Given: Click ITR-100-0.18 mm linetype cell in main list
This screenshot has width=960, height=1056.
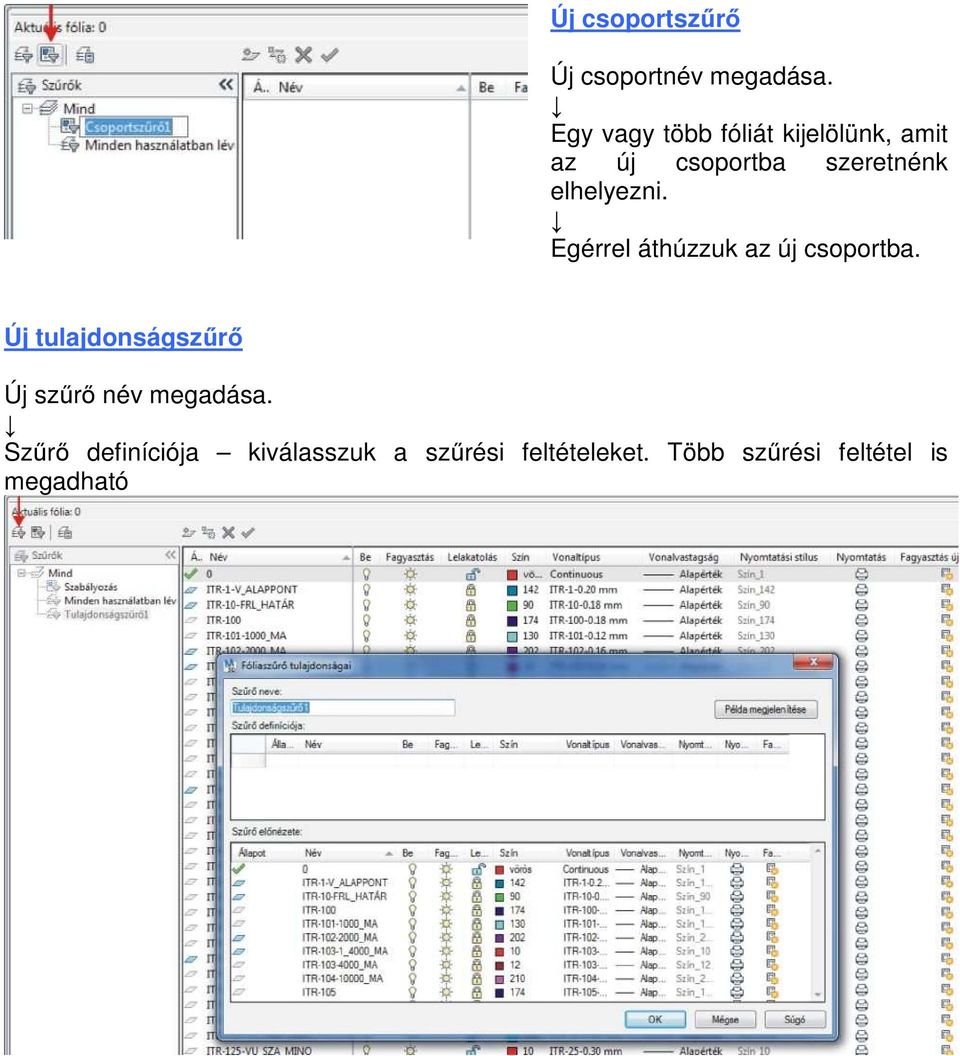Looking at the screenshot, I should click(x=589, y=620).
